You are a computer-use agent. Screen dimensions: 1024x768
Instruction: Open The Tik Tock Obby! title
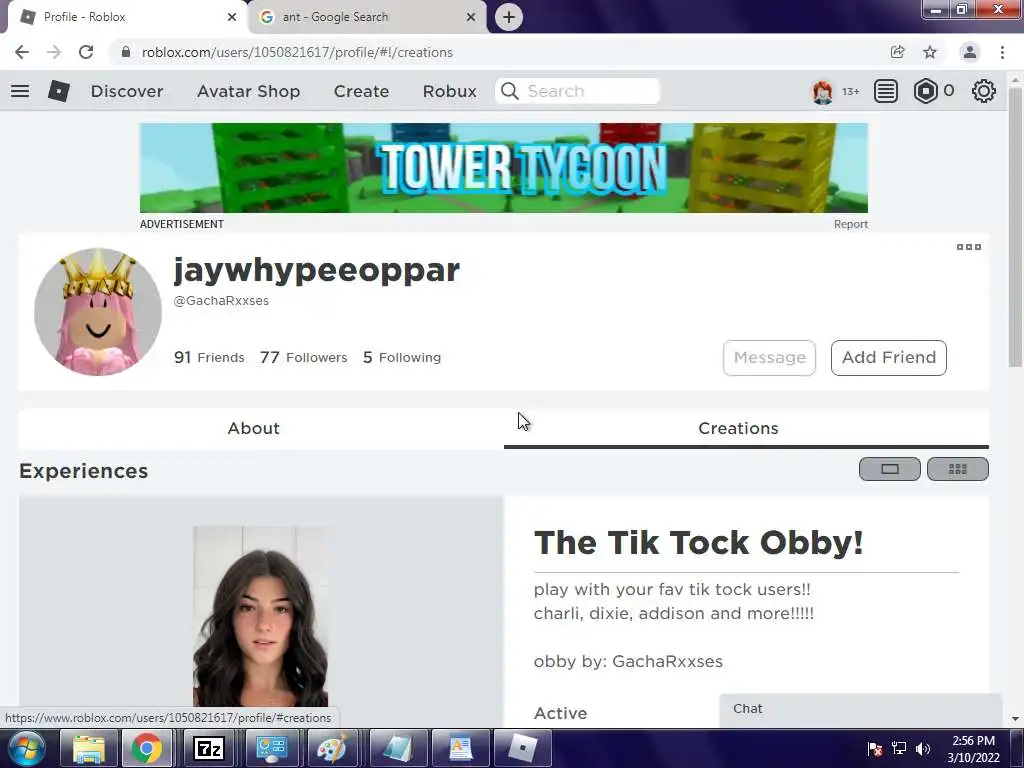698,543
